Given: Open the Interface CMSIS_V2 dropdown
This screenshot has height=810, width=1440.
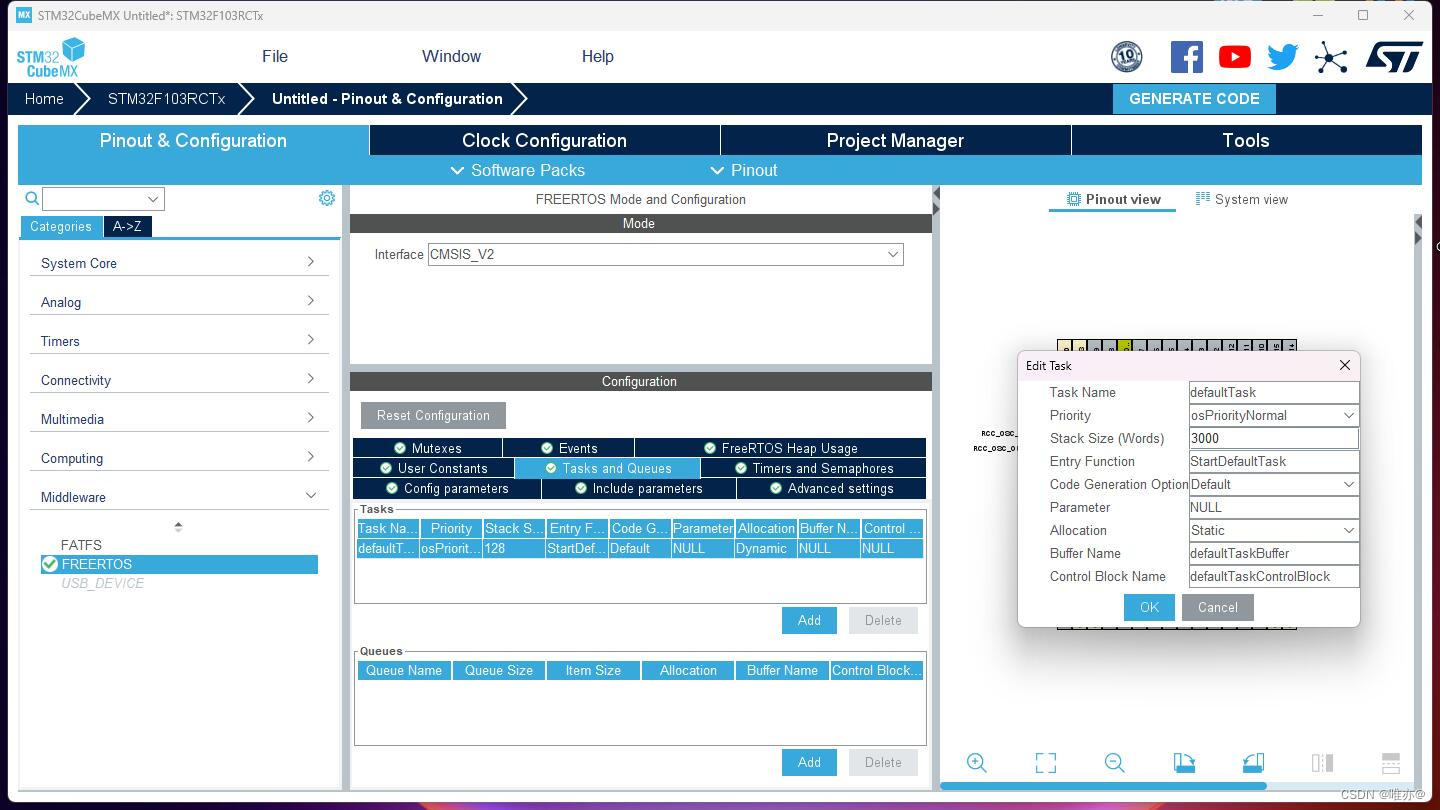Looking at the screenshot, I should coord(665,254).
